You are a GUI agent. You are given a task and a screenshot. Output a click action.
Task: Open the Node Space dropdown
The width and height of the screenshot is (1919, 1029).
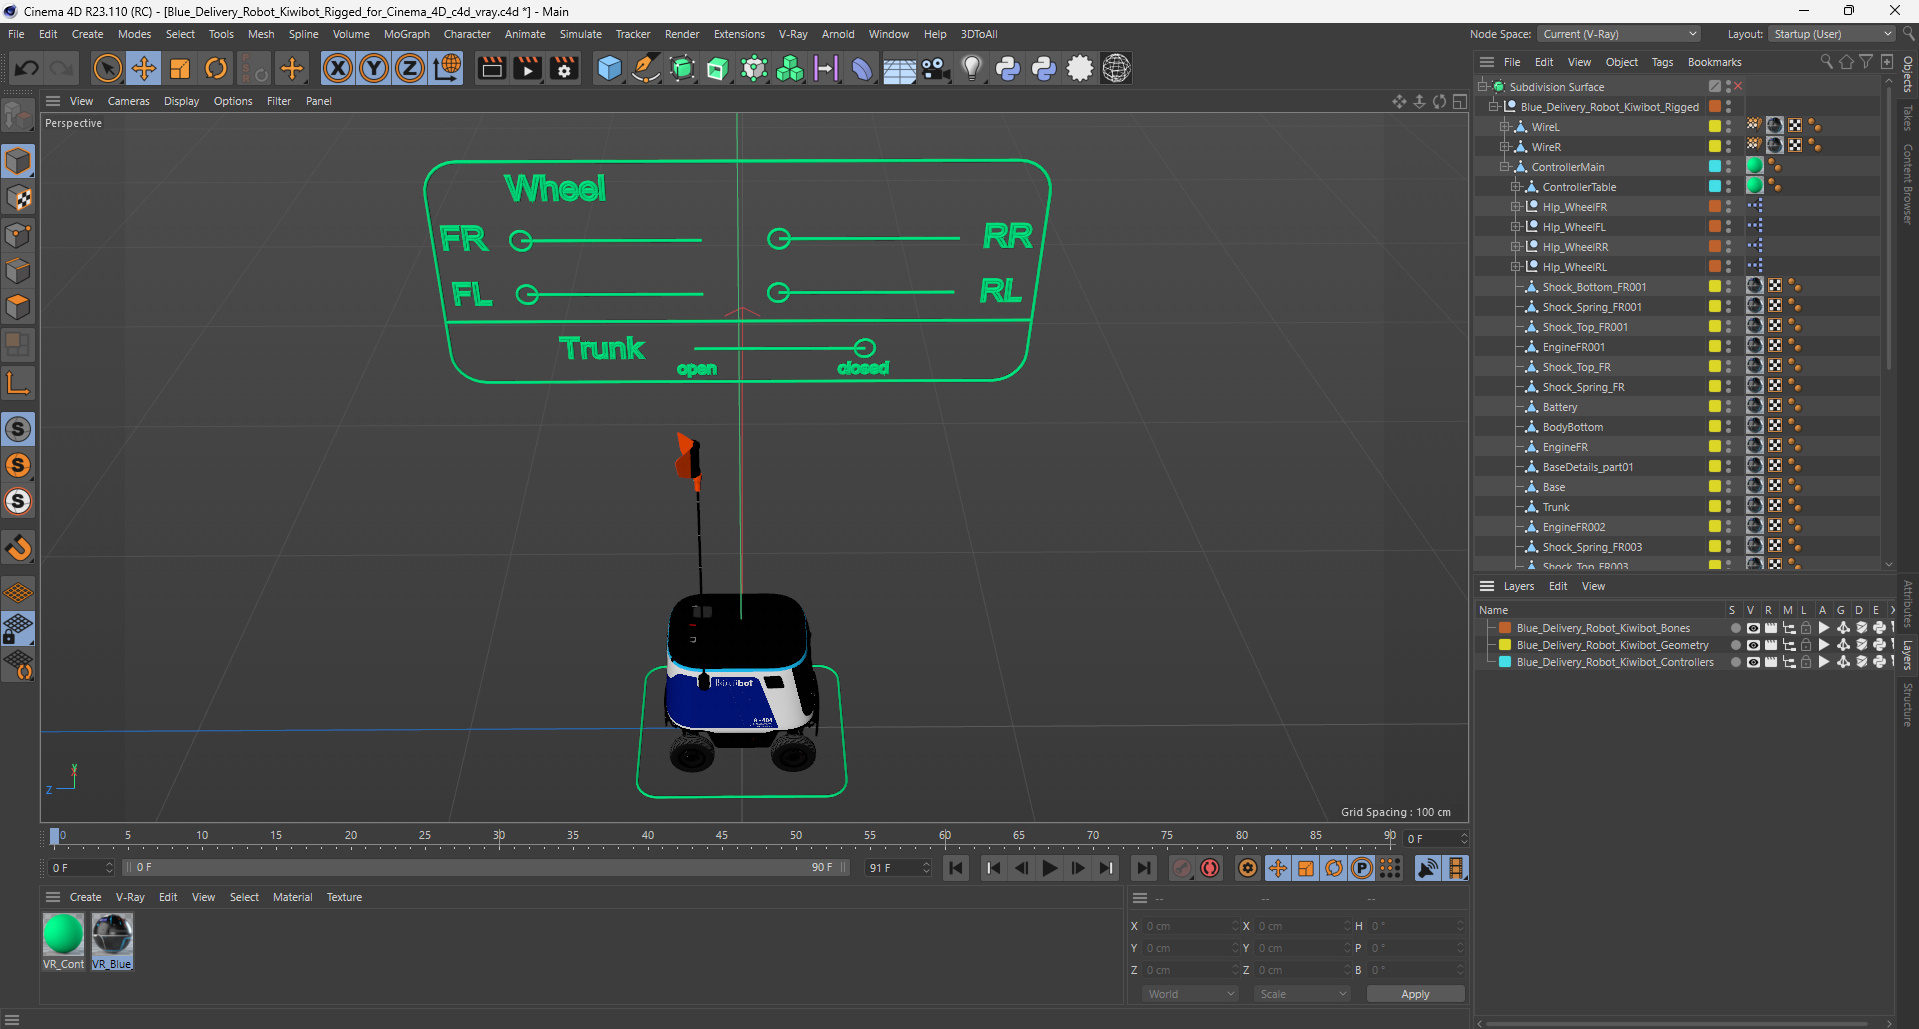1619,34
